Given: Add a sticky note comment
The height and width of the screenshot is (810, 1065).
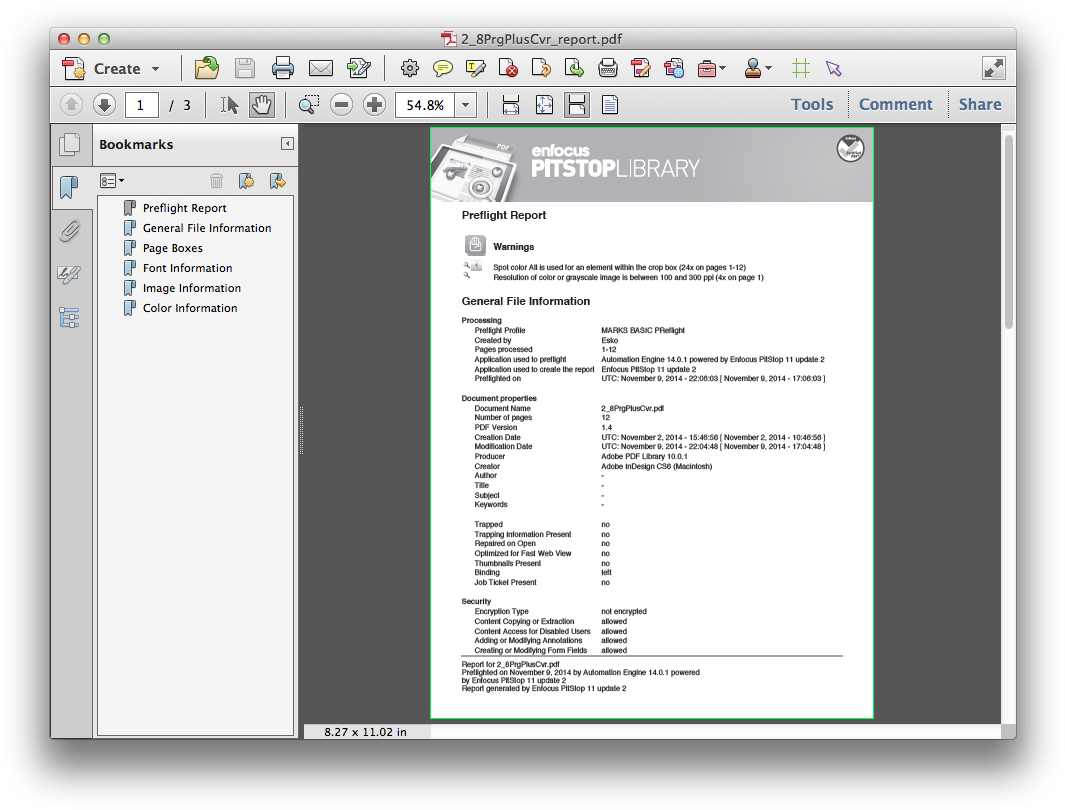Looking at the screenshot, I should [x=443, y=69].
